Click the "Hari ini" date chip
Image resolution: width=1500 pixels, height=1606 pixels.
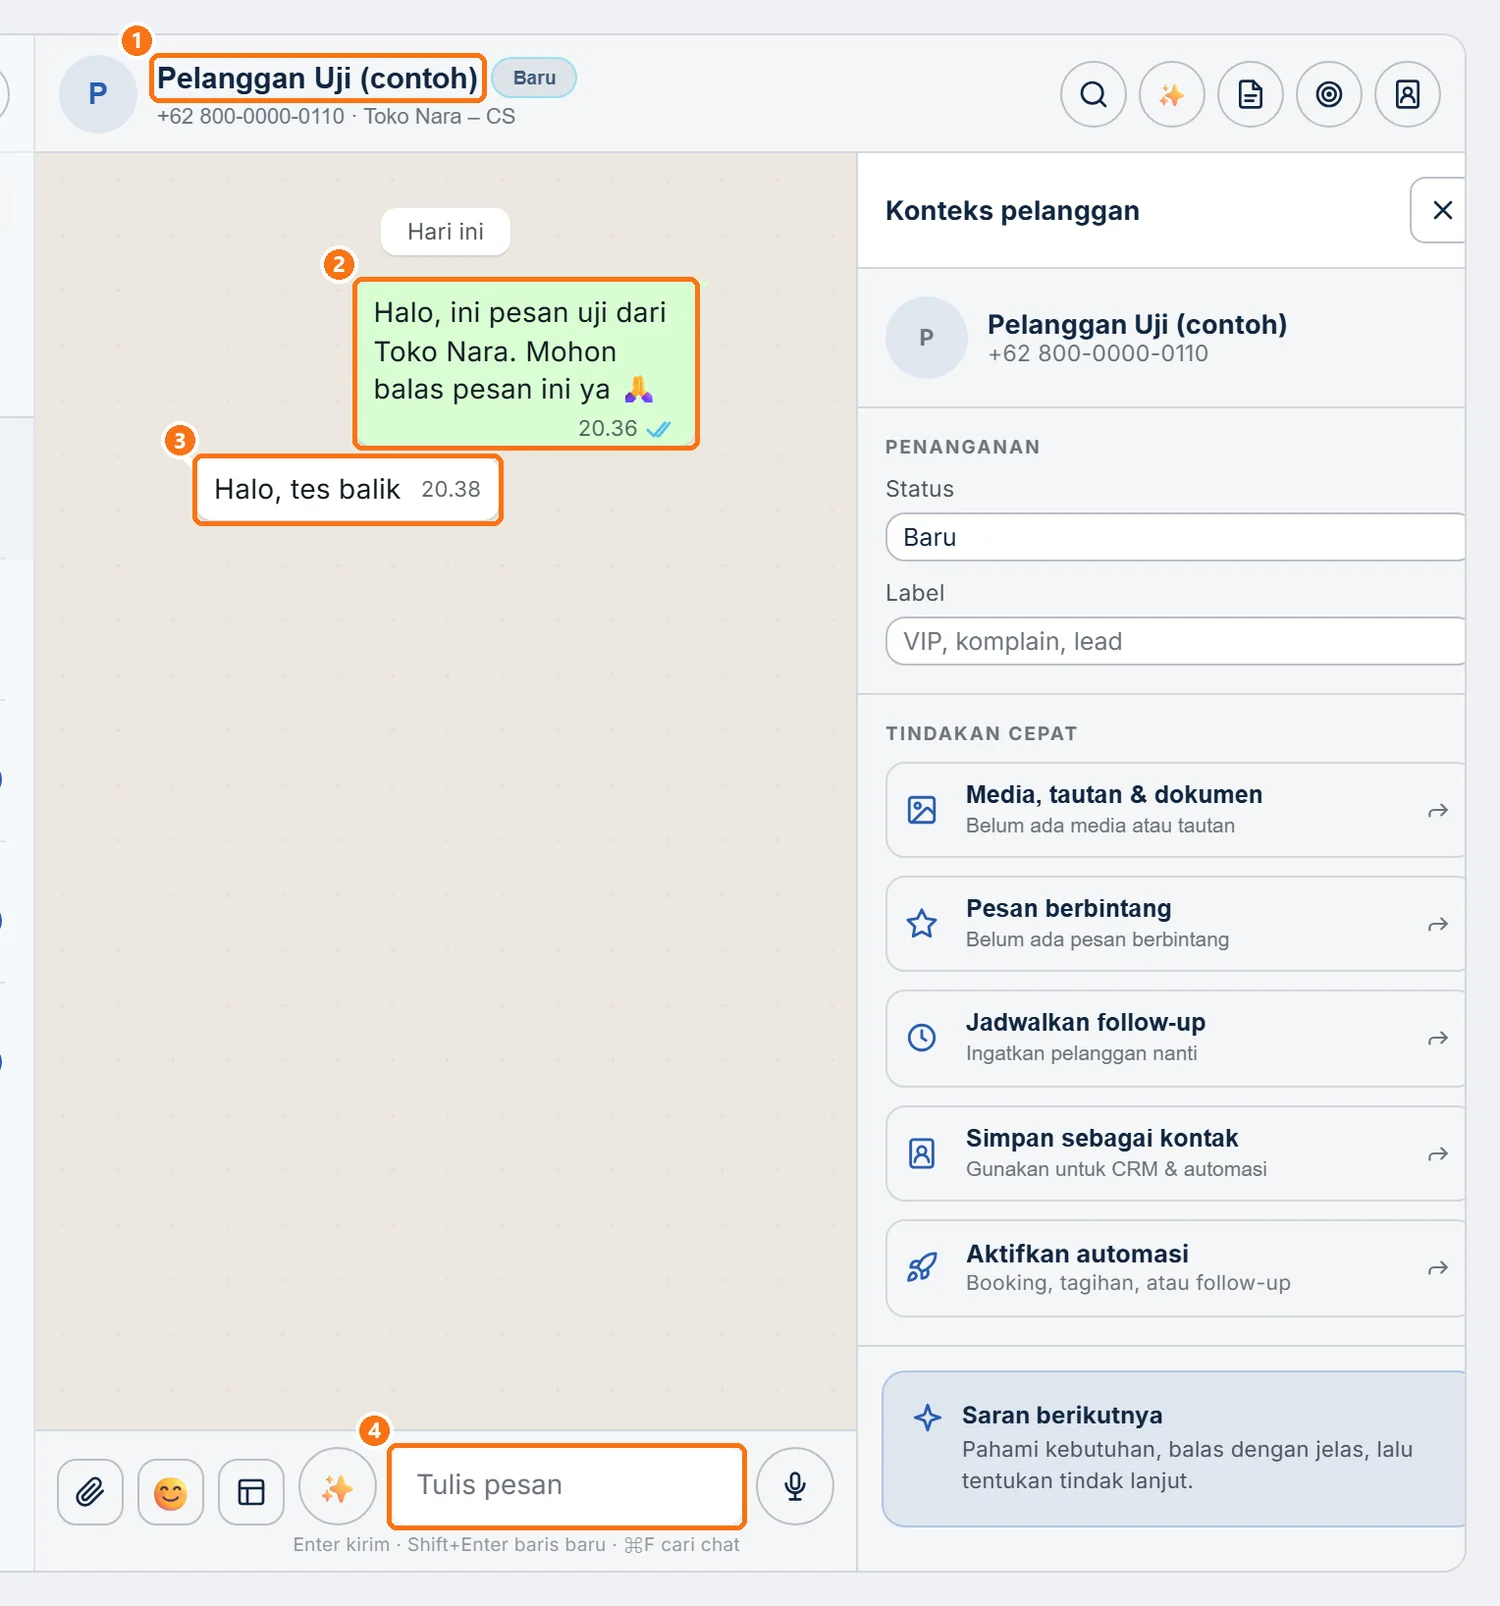[x=445, y=232]
